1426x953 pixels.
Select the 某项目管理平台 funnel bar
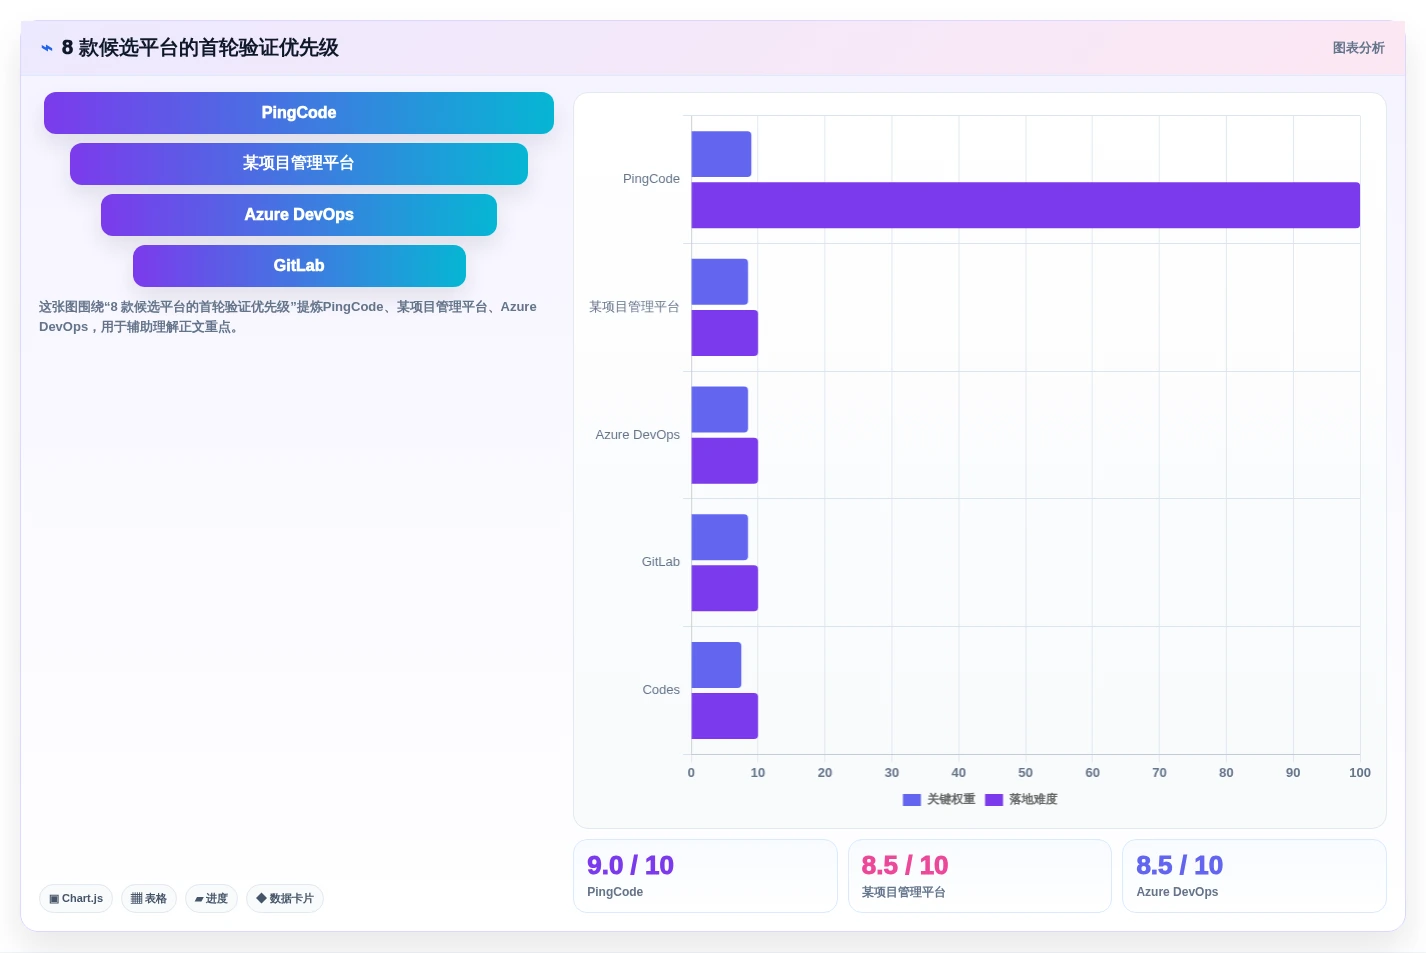tap(299, 164)
